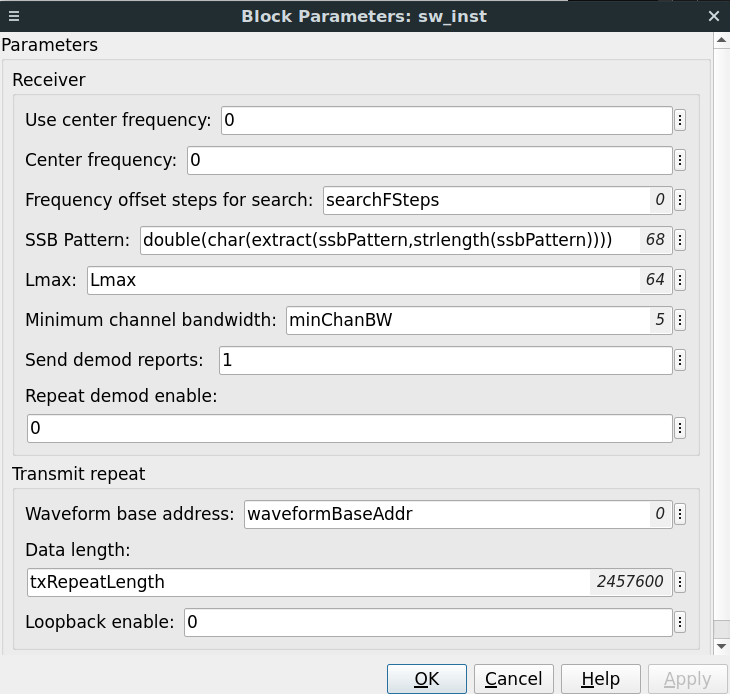The height and width of the screenshot is (694, 730).
Task: Click options dots for Minimum channel bandwidth
Action: (x=680, y=320)
